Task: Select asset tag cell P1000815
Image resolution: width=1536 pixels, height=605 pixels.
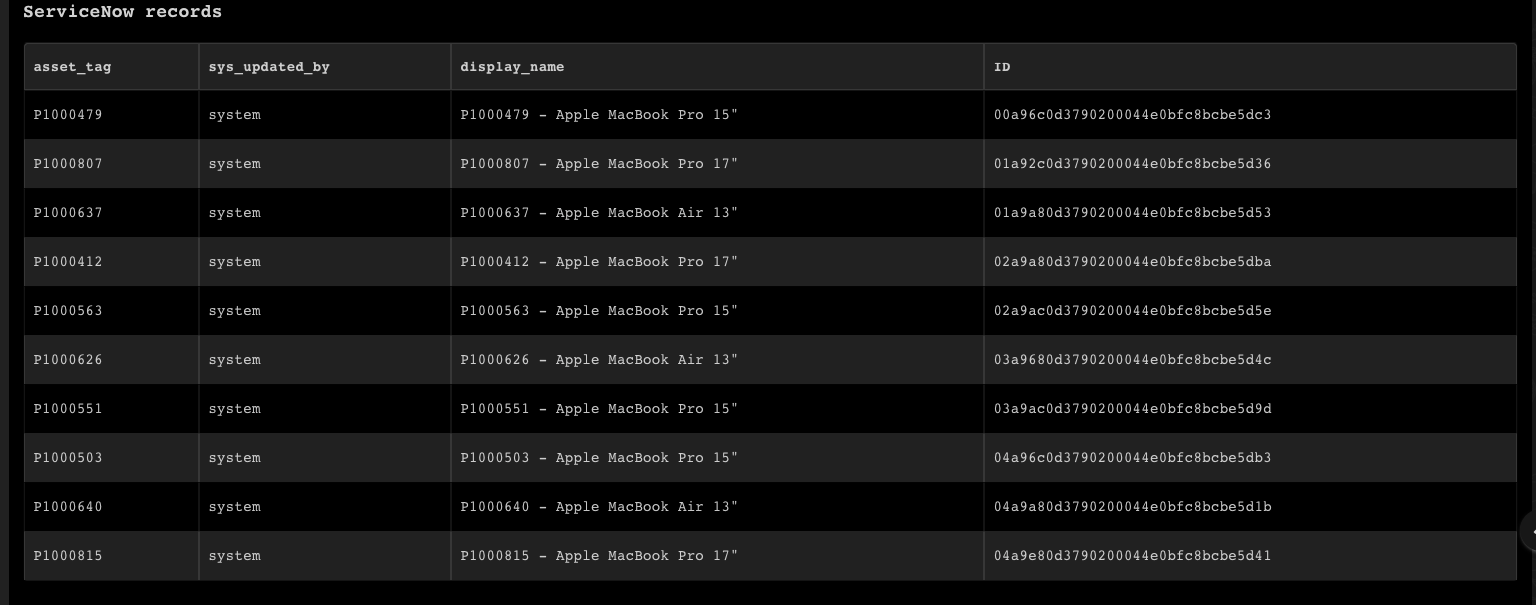Action: click(68, 556)
